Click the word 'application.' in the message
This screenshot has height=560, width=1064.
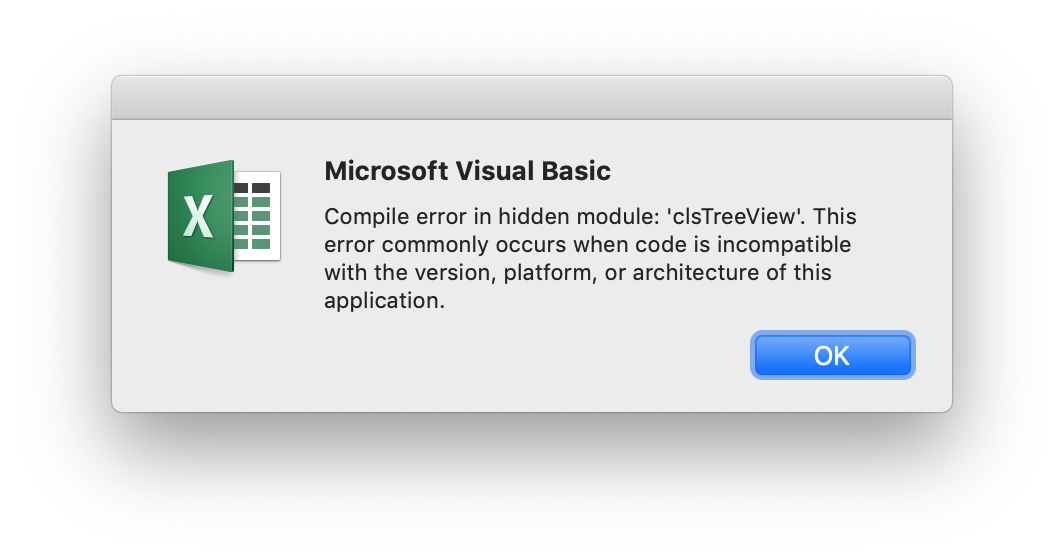pyautogui.click(x=384, y=300)
